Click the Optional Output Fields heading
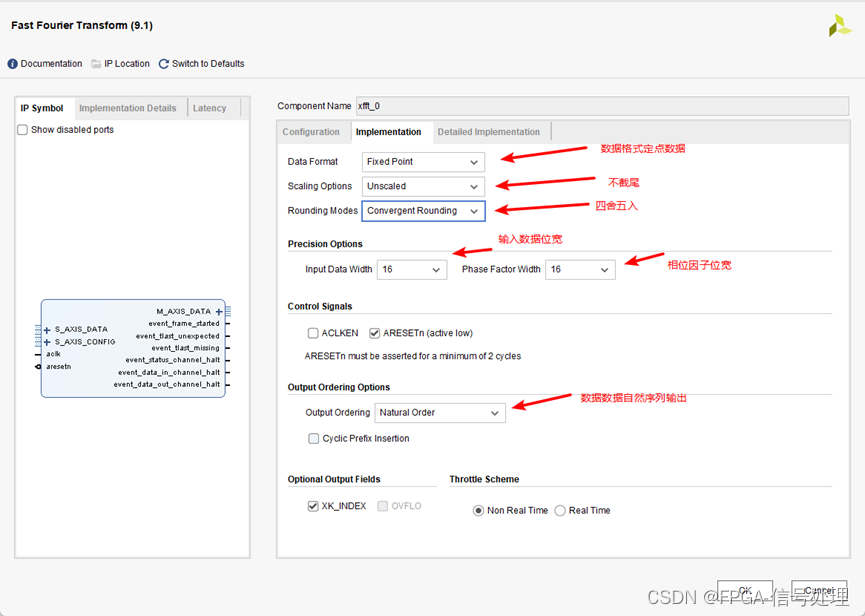This screenshot has height=616, width=865. click(334, 479)
